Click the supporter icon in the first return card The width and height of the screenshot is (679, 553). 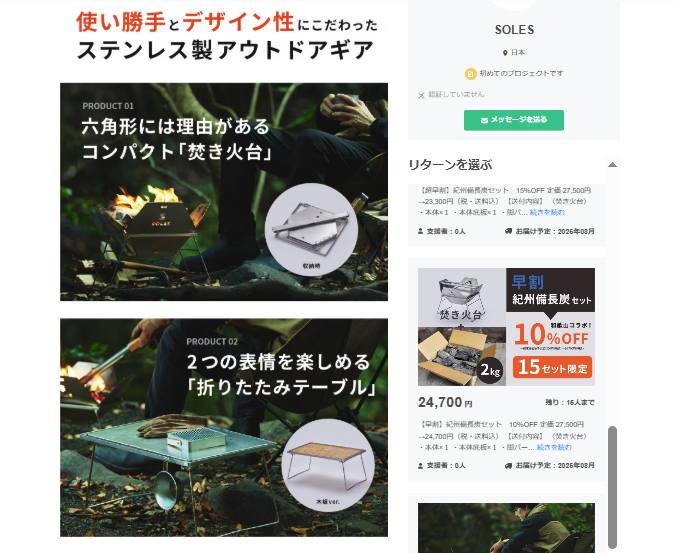pyautogui.click(x=420, y=232)
